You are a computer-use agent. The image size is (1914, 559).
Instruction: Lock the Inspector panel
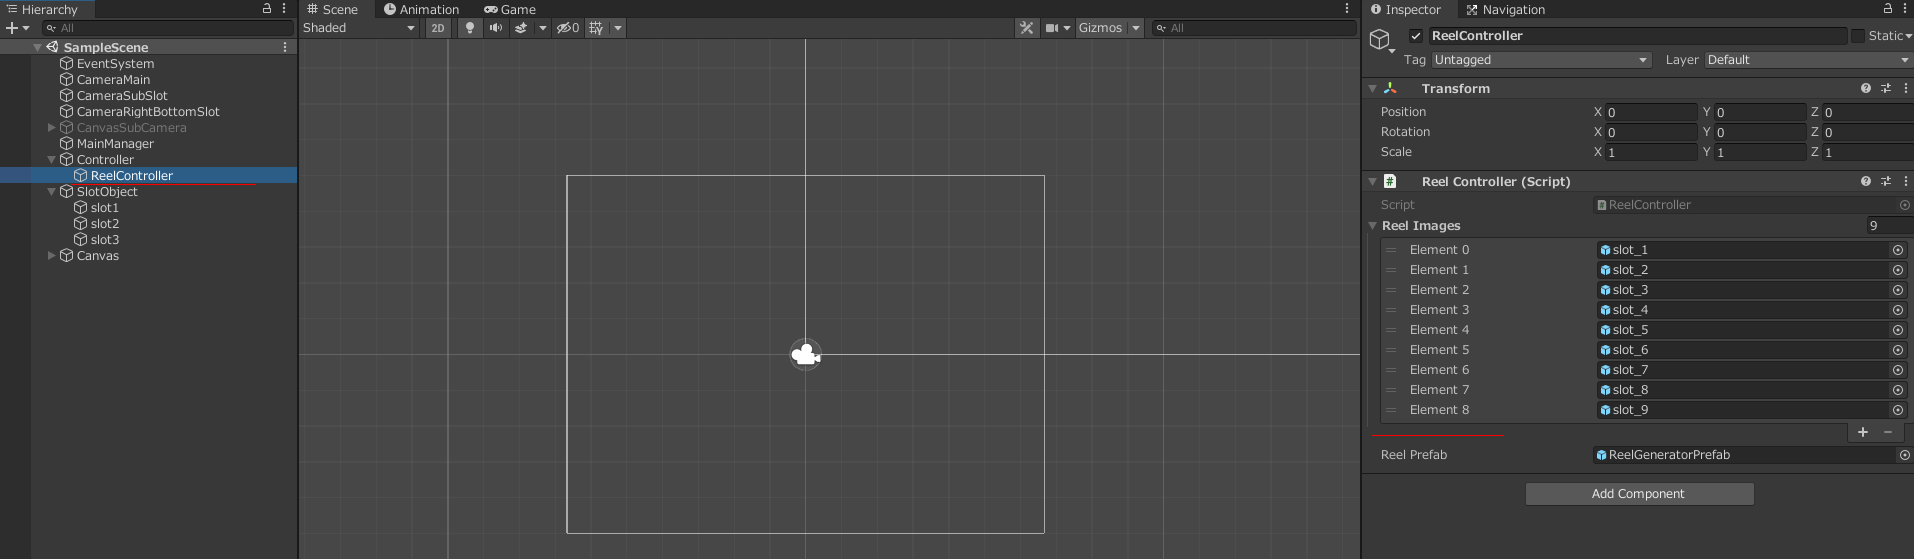coord(1888,8)
